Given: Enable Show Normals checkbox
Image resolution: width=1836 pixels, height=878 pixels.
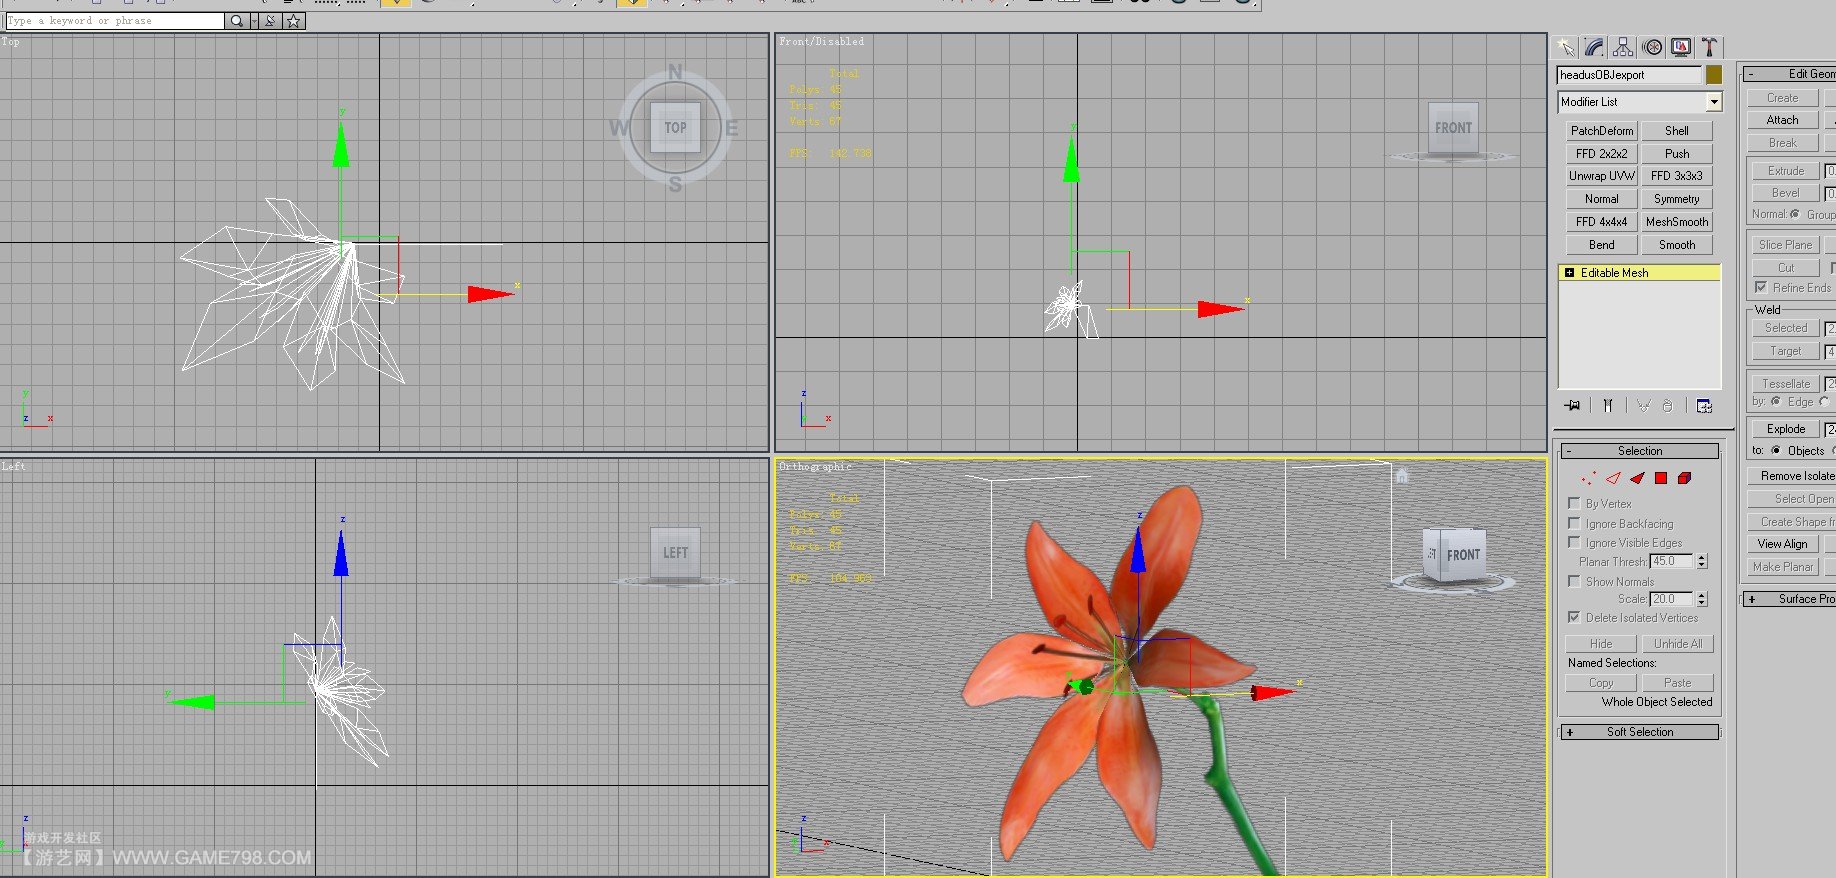Looking at the screenshot, I should tap(1574, 581).
